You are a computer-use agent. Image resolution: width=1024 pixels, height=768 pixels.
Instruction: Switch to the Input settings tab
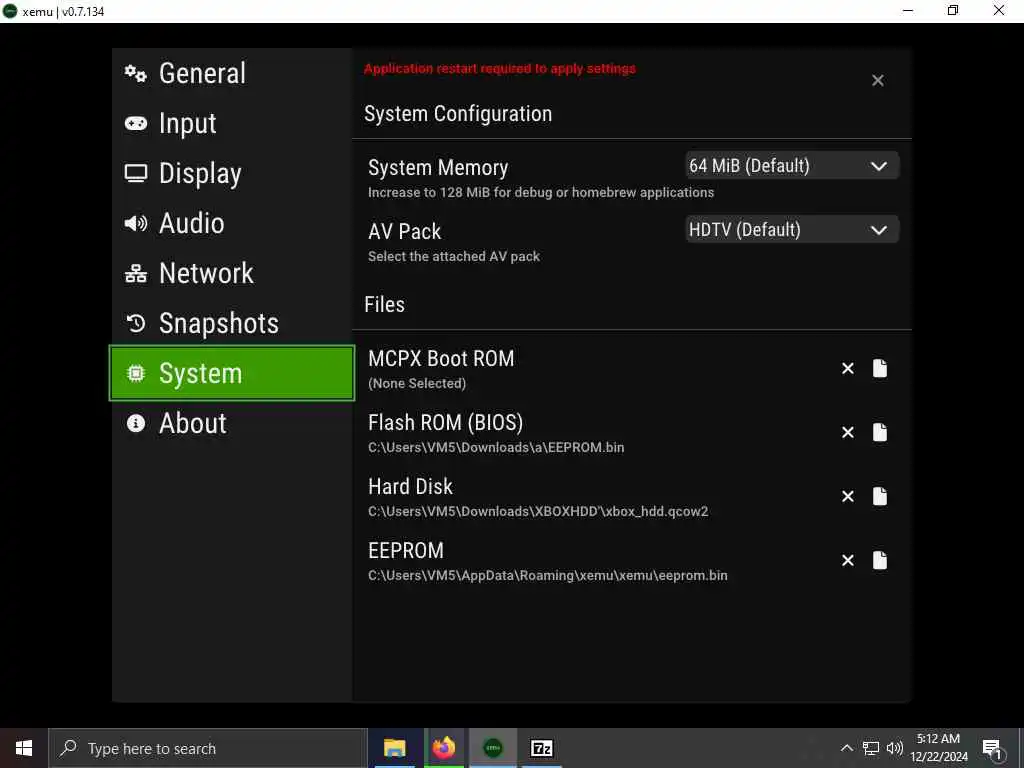(x=232, y=123)
